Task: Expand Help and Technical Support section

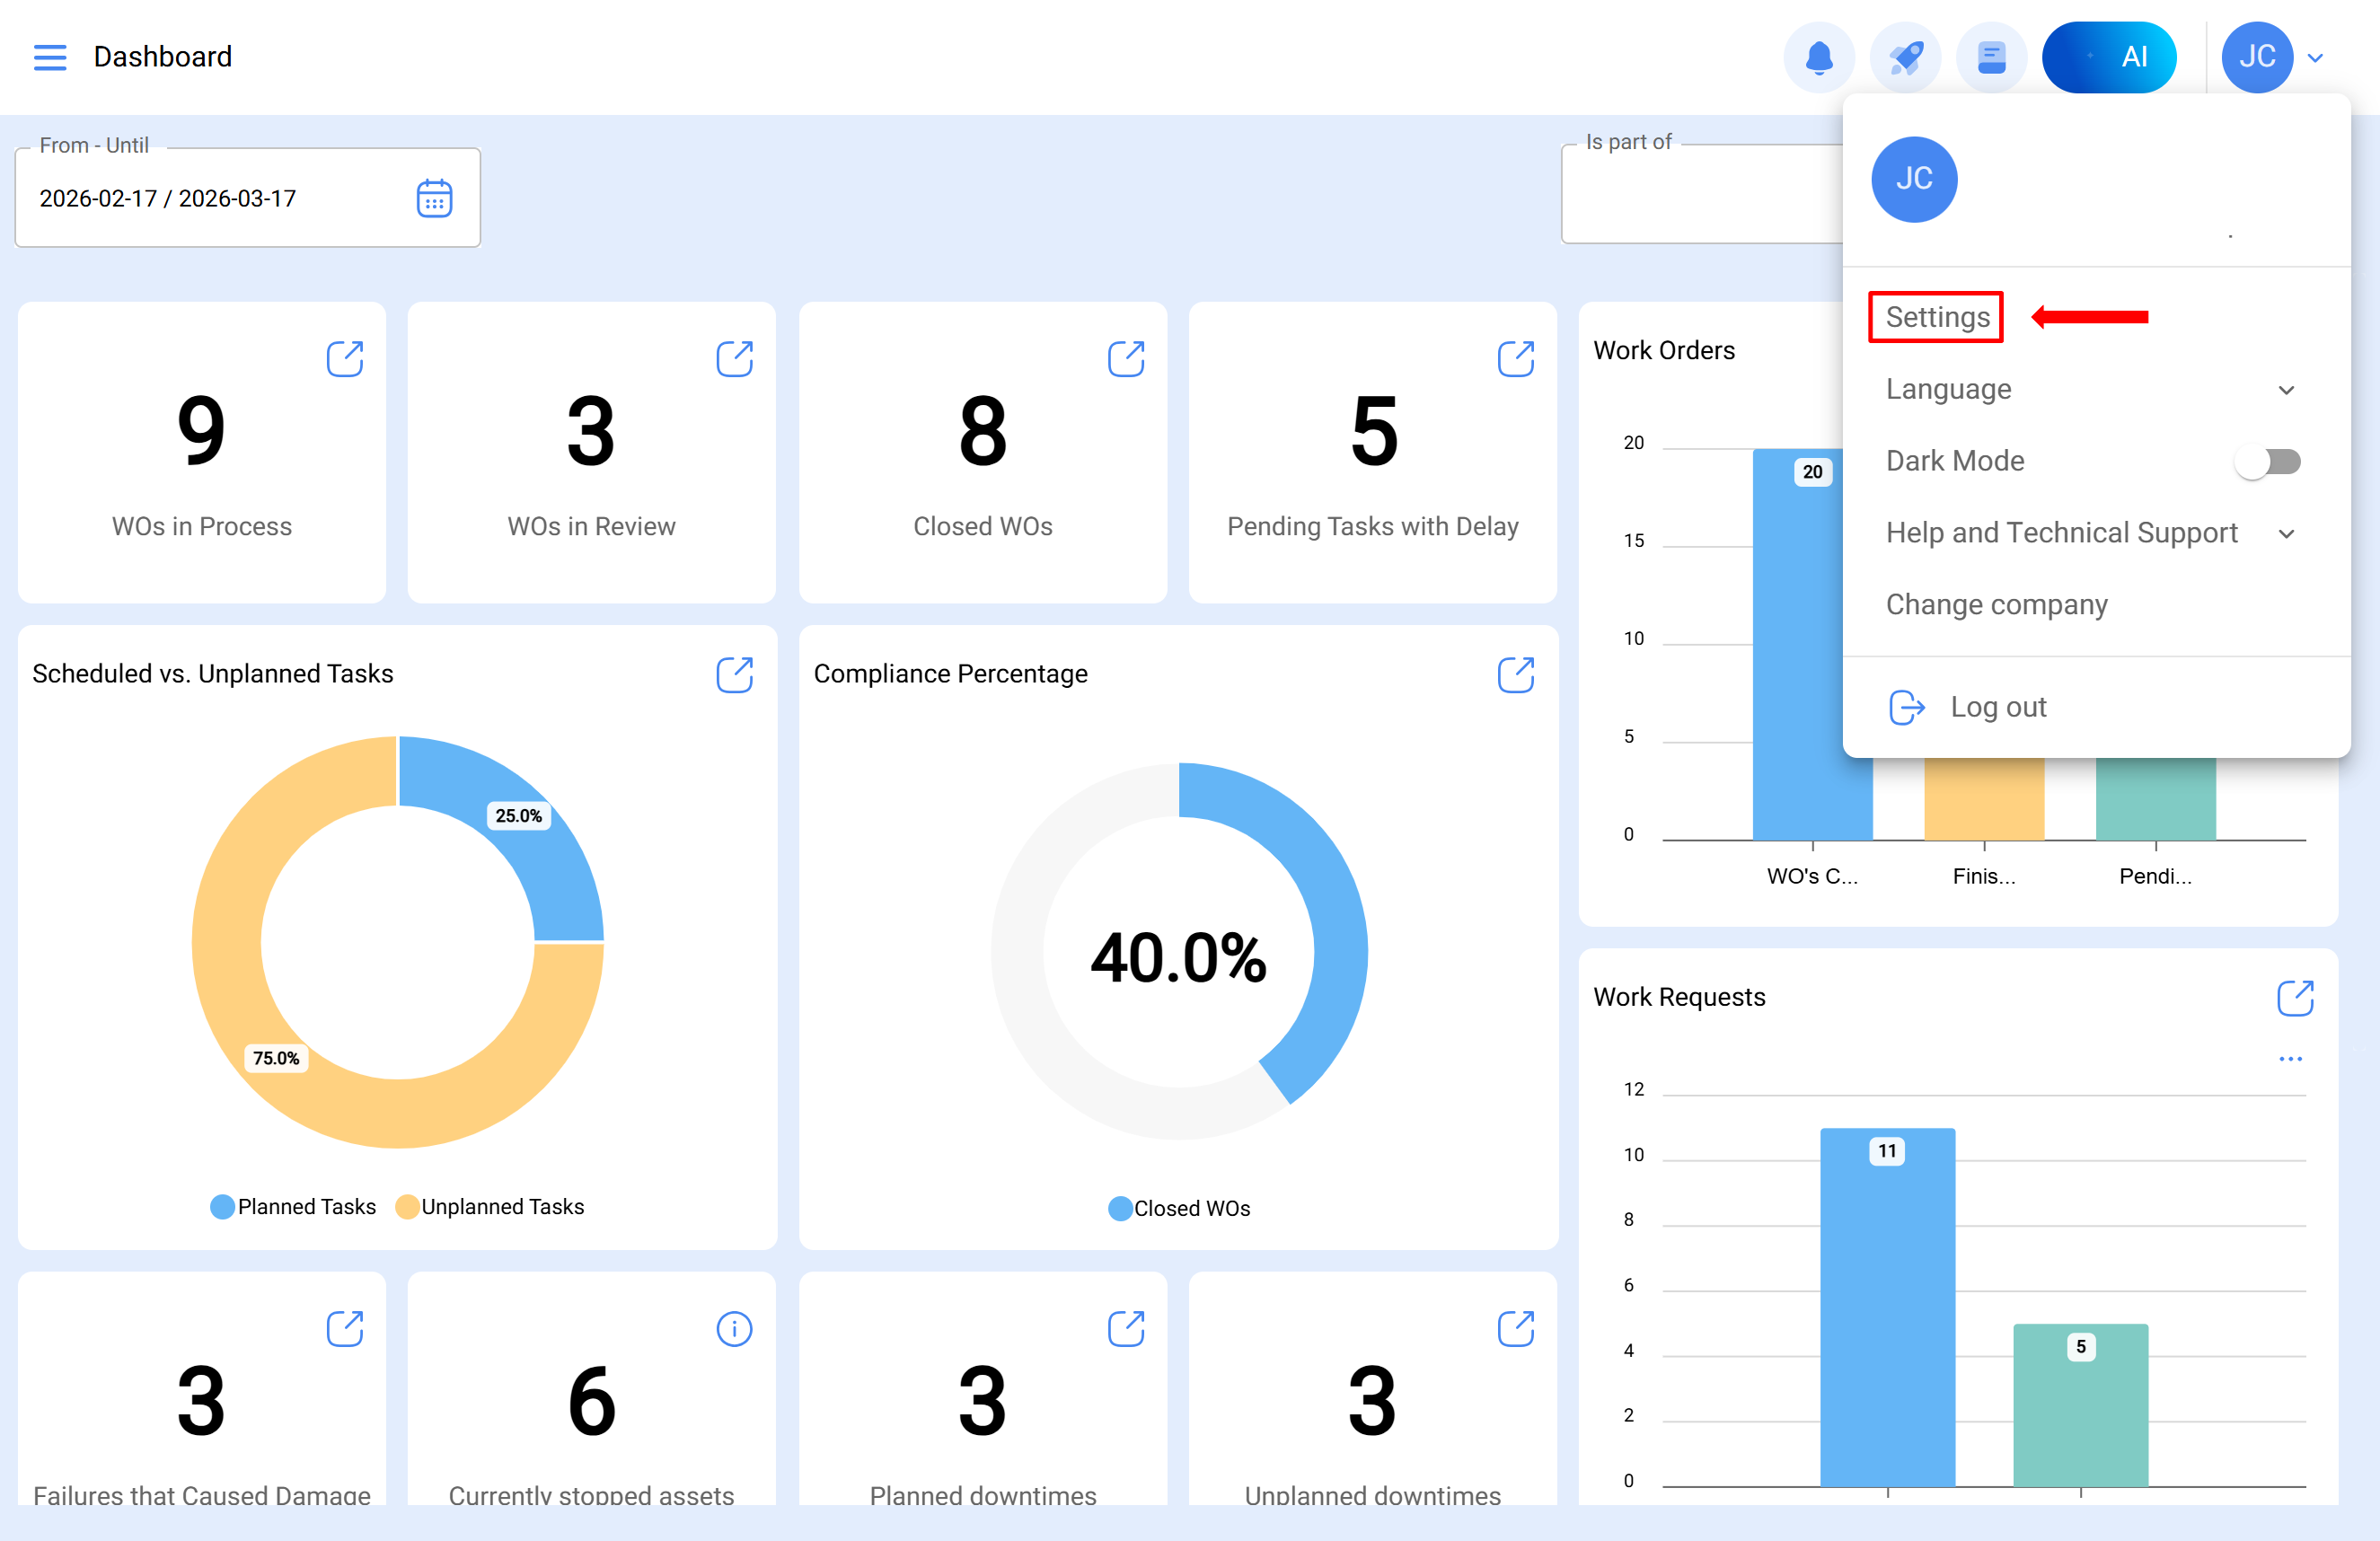Action: tap(2091, 533)
